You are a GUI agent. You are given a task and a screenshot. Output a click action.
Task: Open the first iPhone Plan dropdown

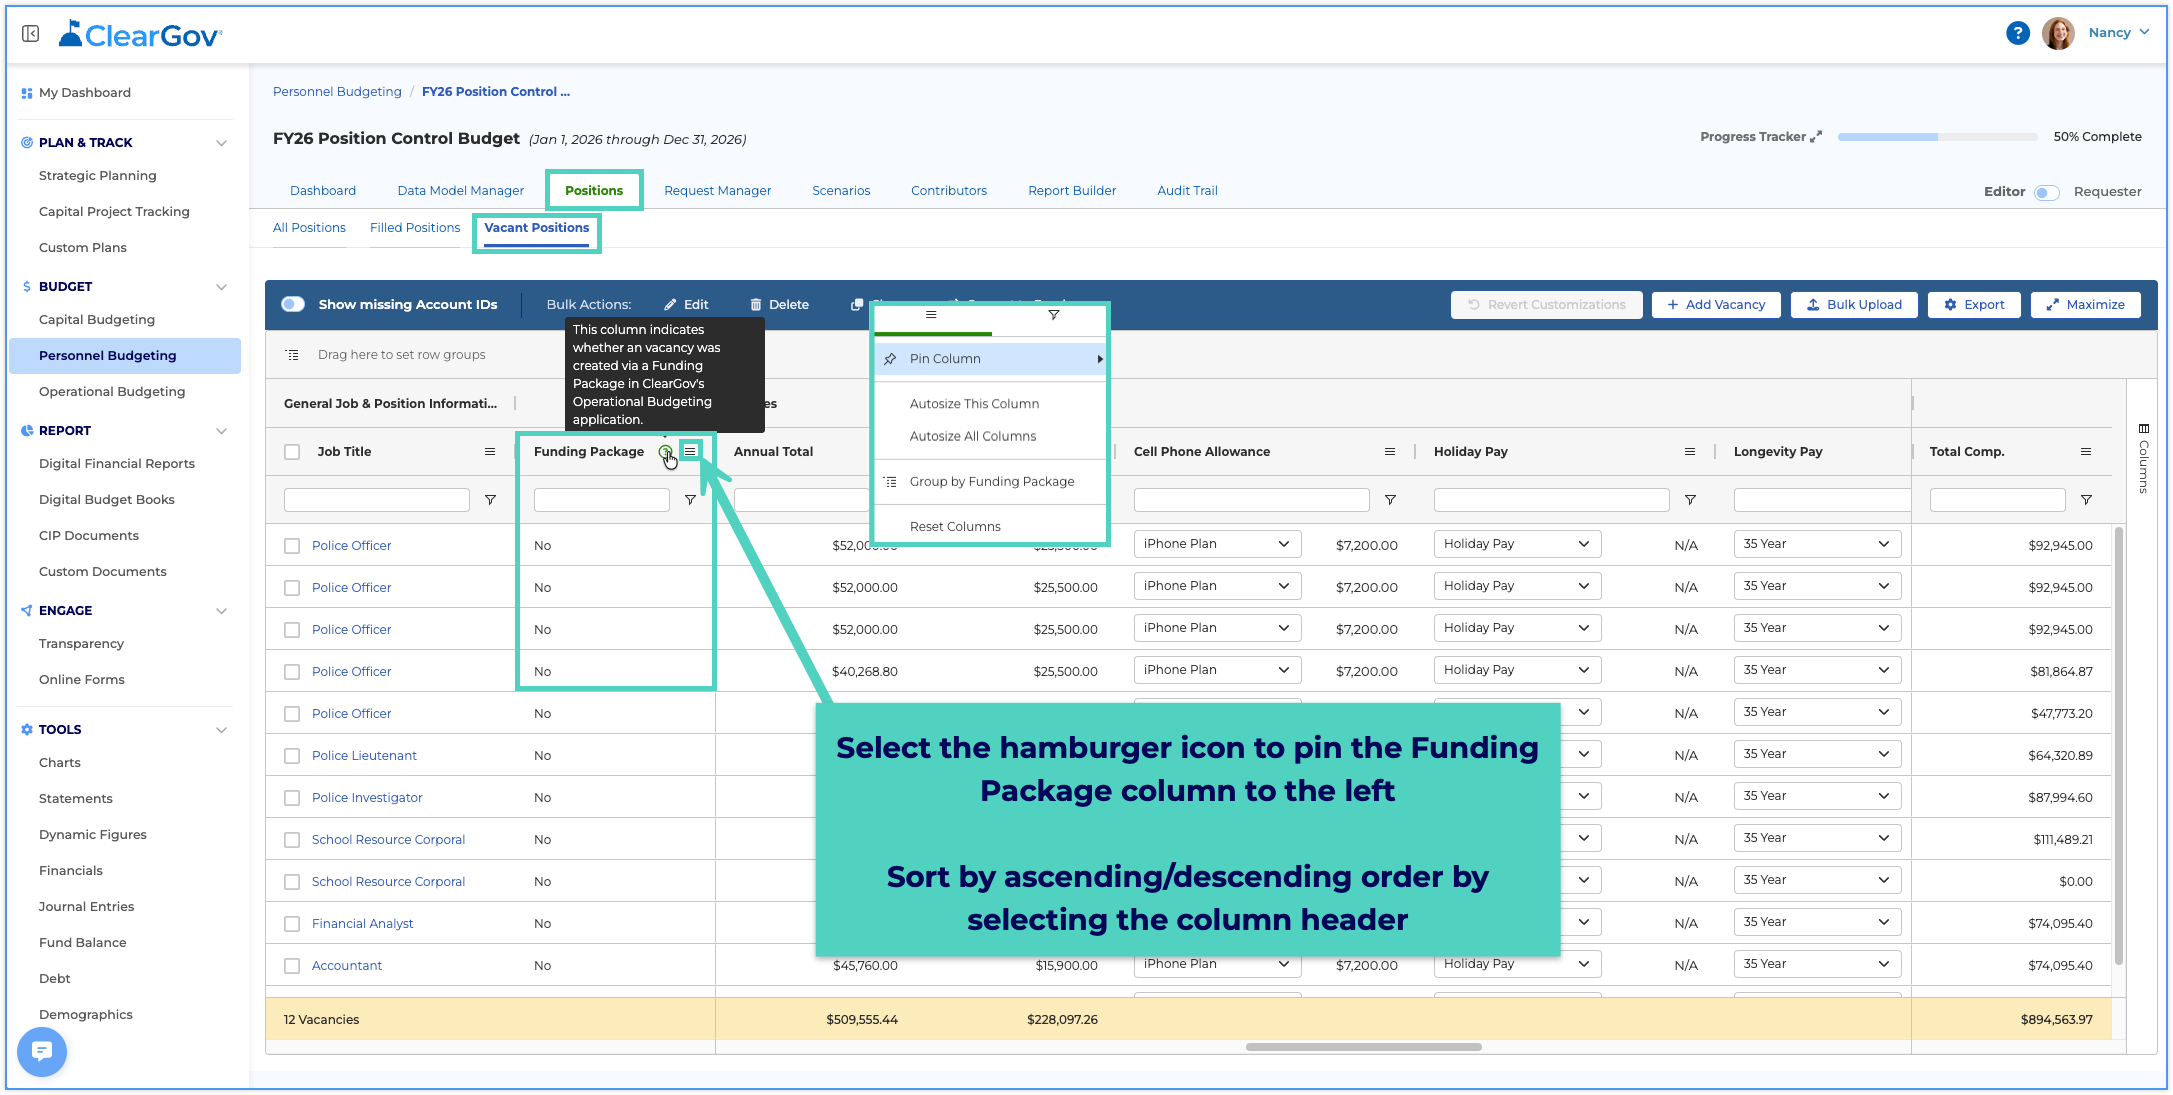coord(1217,544)
